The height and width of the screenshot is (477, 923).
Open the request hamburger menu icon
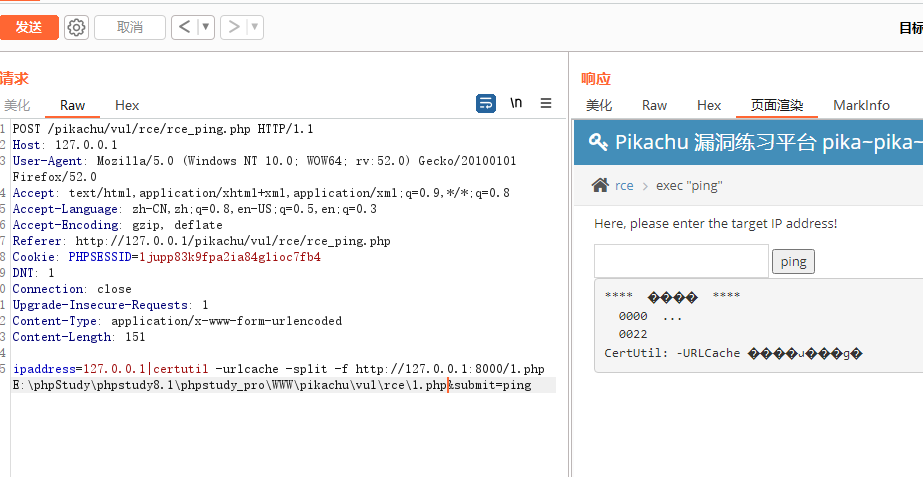pos(546,103)
